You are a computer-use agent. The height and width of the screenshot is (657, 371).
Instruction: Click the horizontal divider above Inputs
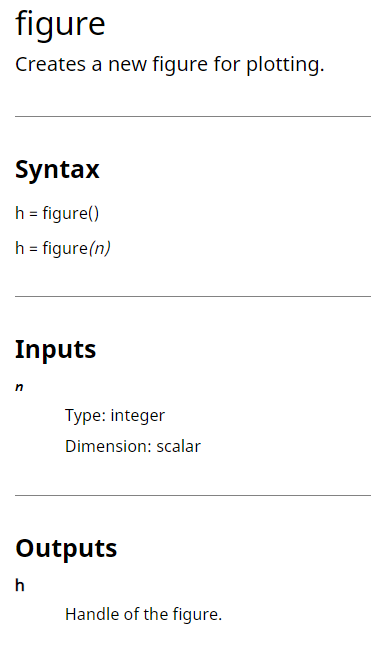(x=193, y=296)
